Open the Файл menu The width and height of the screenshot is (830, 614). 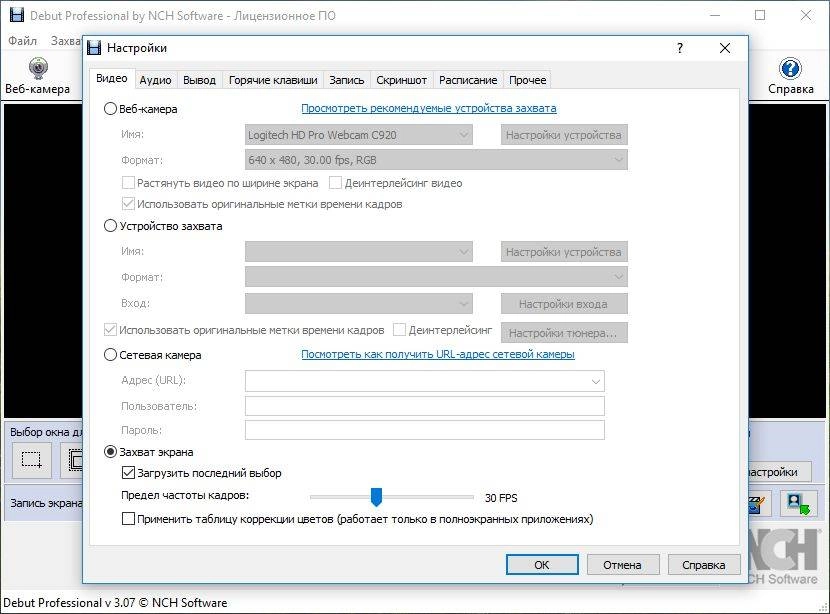[x=22, y=41]
